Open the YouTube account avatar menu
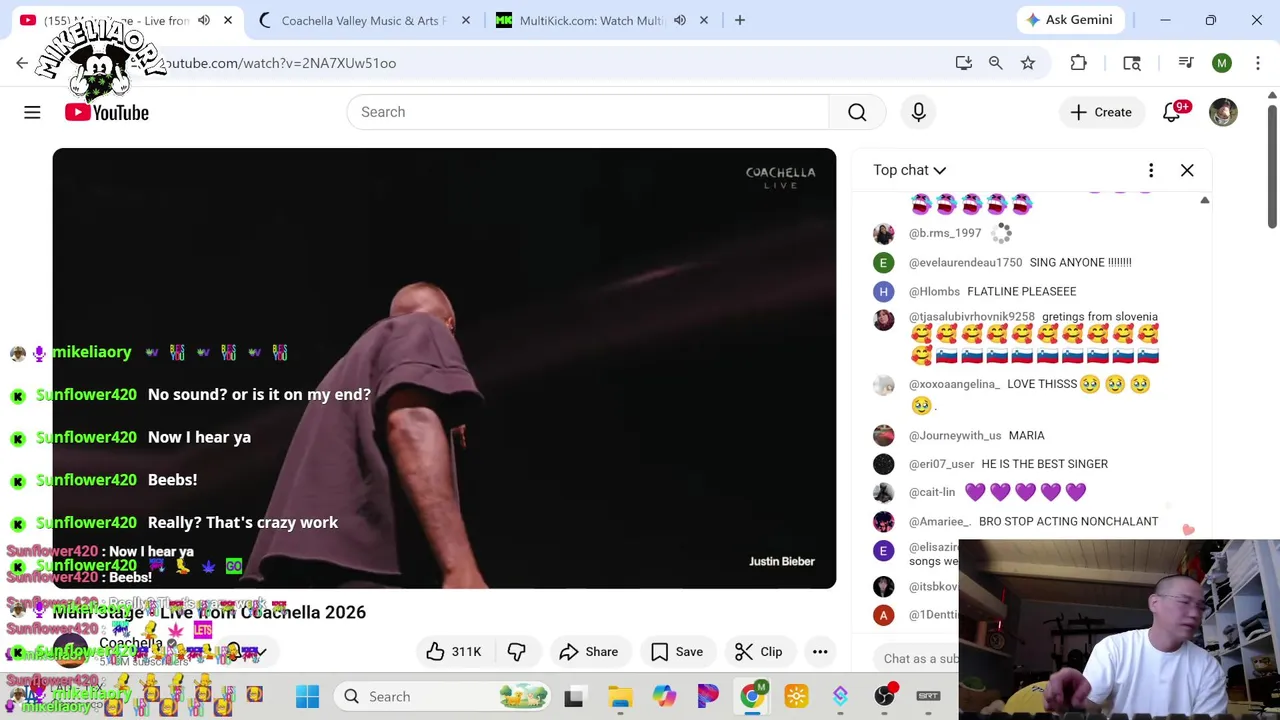Image resolution: width=1280 pixels, height=720 pixels. point(1223,112)
